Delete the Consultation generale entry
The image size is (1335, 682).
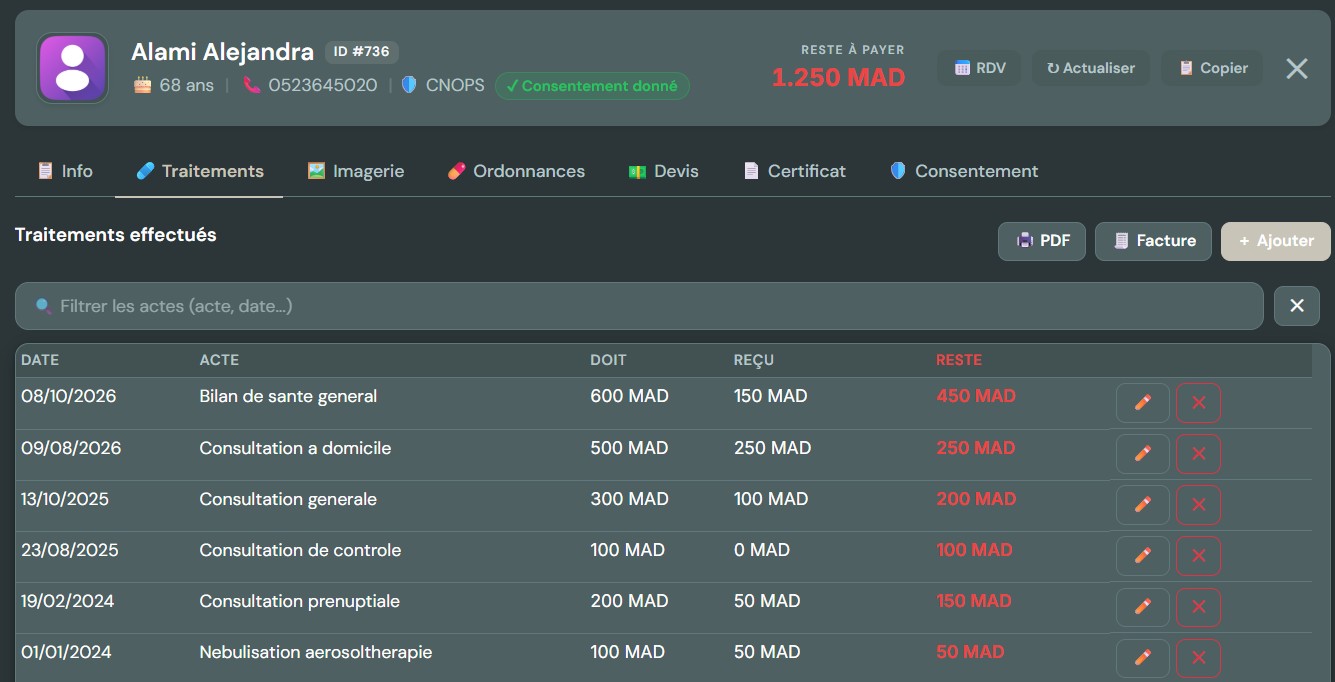(x=1198, y=505)
